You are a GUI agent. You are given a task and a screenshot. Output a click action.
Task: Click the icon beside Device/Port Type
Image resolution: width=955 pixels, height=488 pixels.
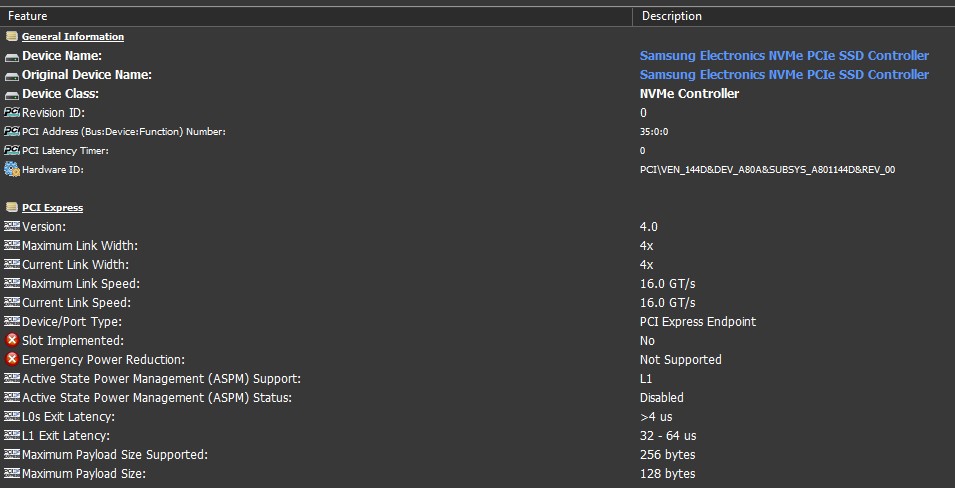pos(12,321)
